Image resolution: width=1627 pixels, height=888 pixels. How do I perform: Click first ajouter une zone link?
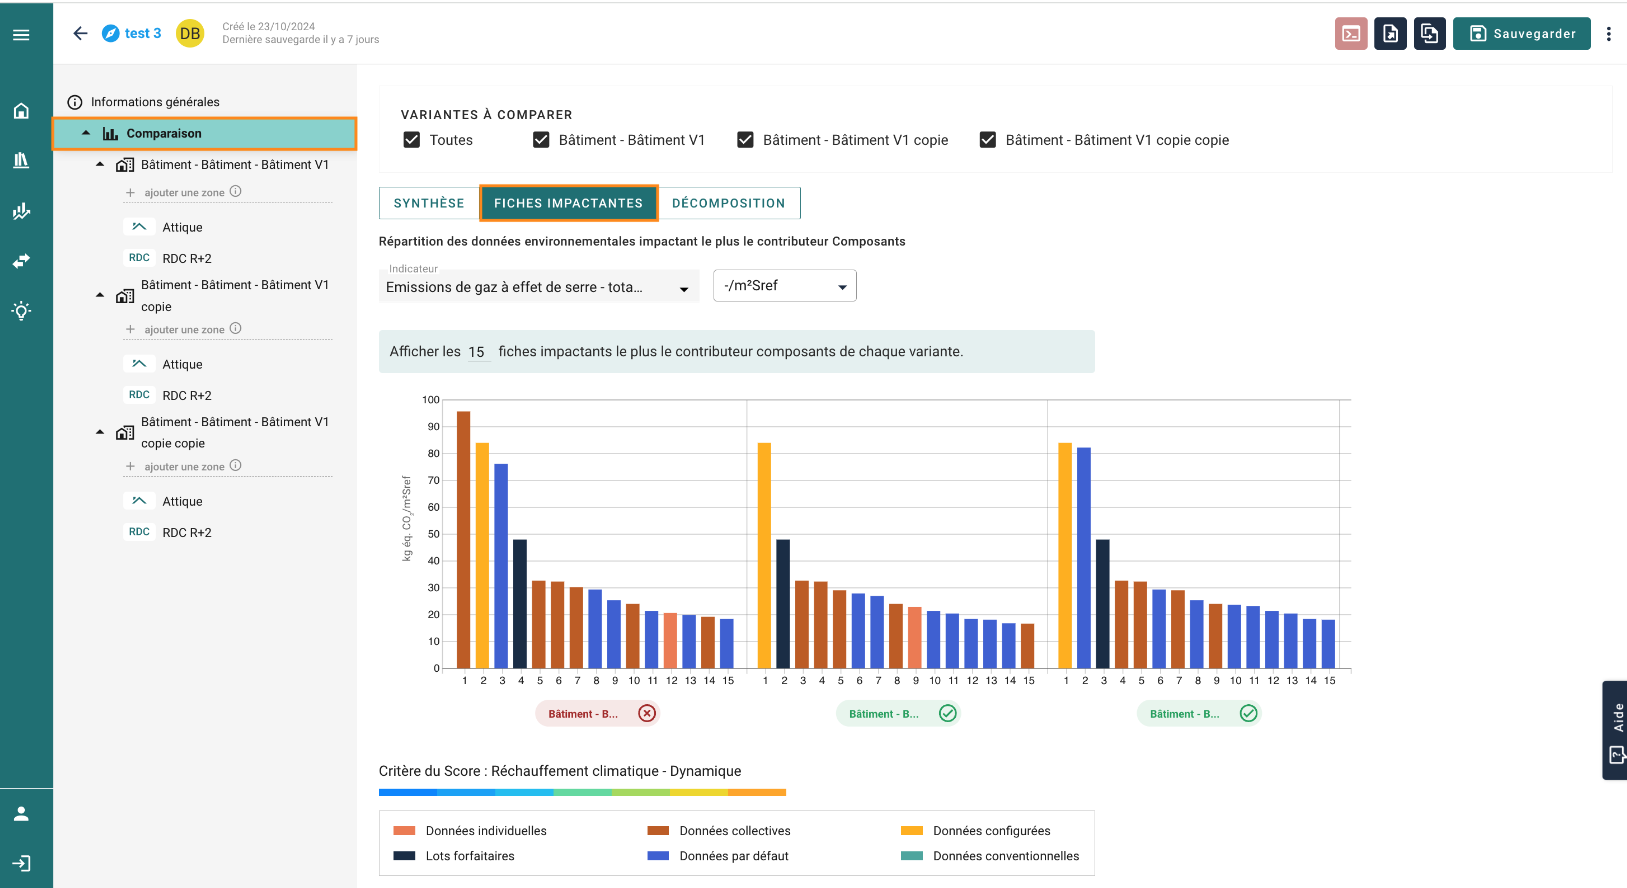[184, 192]
